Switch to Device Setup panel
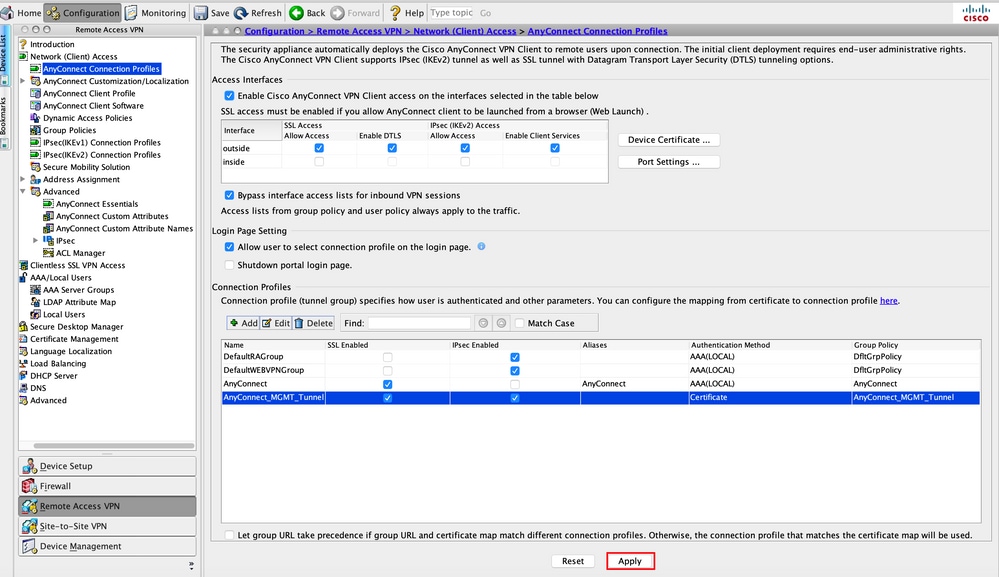 (x=107, y=466)
